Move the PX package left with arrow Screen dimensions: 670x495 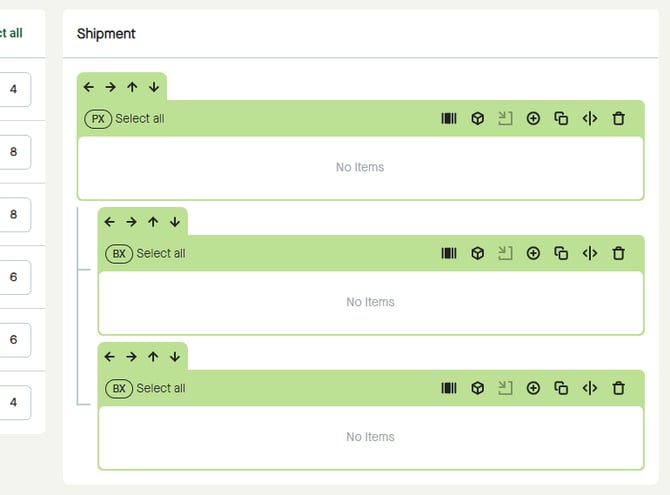point(89,87)
